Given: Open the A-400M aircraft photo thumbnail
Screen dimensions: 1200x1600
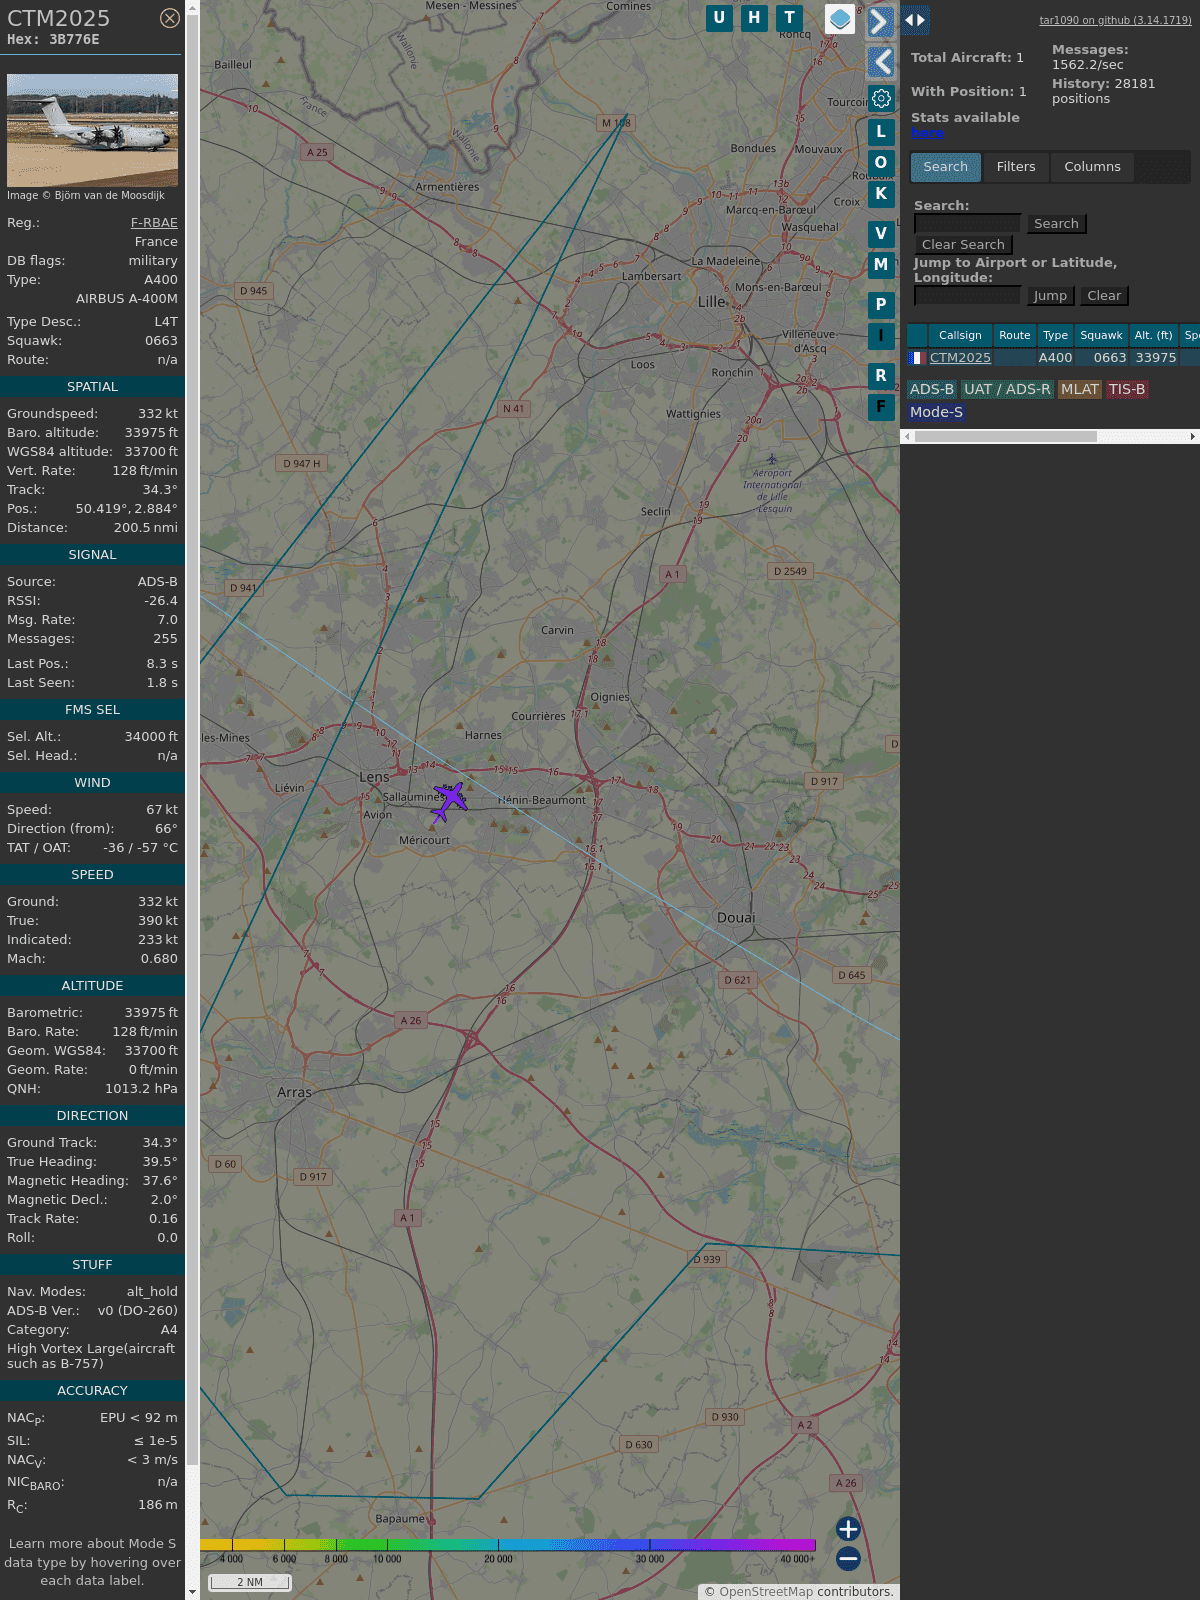Looking at the screenshot, I should pos(92,130).
